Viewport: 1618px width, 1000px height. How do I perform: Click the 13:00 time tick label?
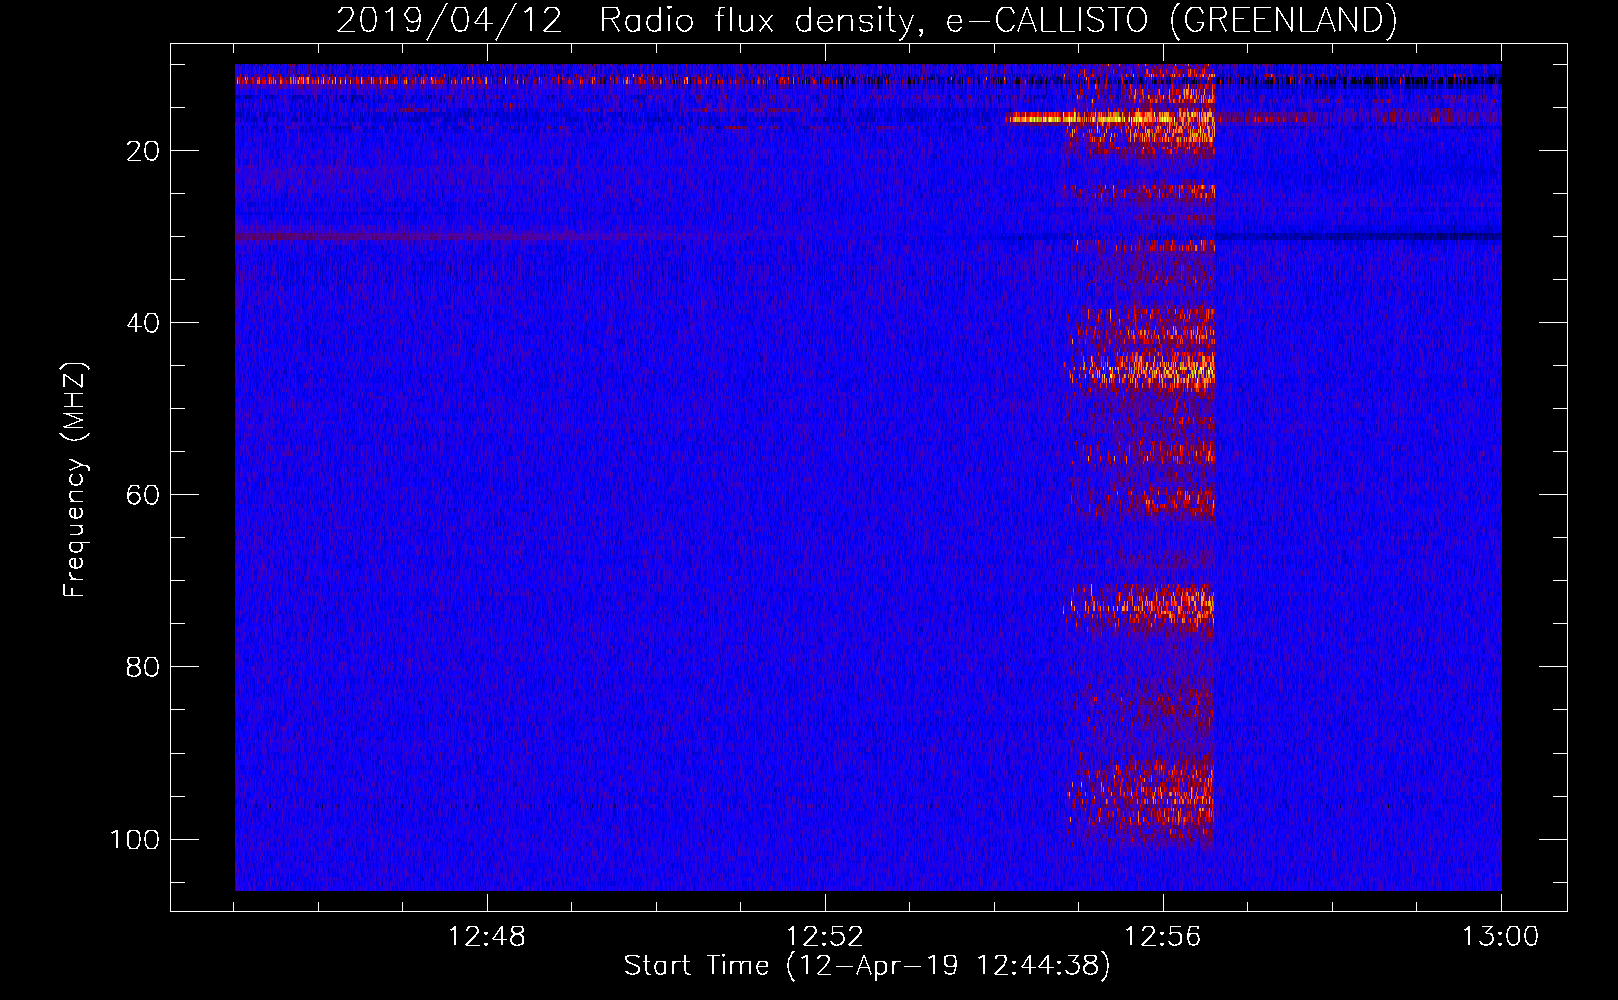1501,937
